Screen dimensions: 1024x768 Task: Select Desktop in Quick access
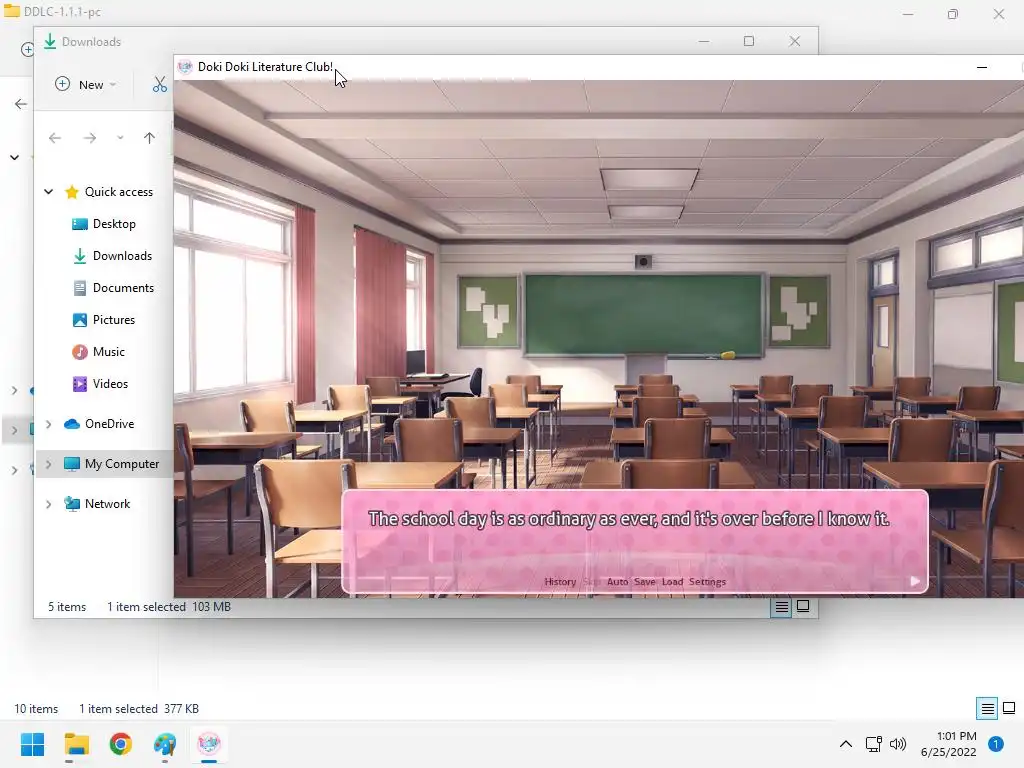[x=104, y=223]
